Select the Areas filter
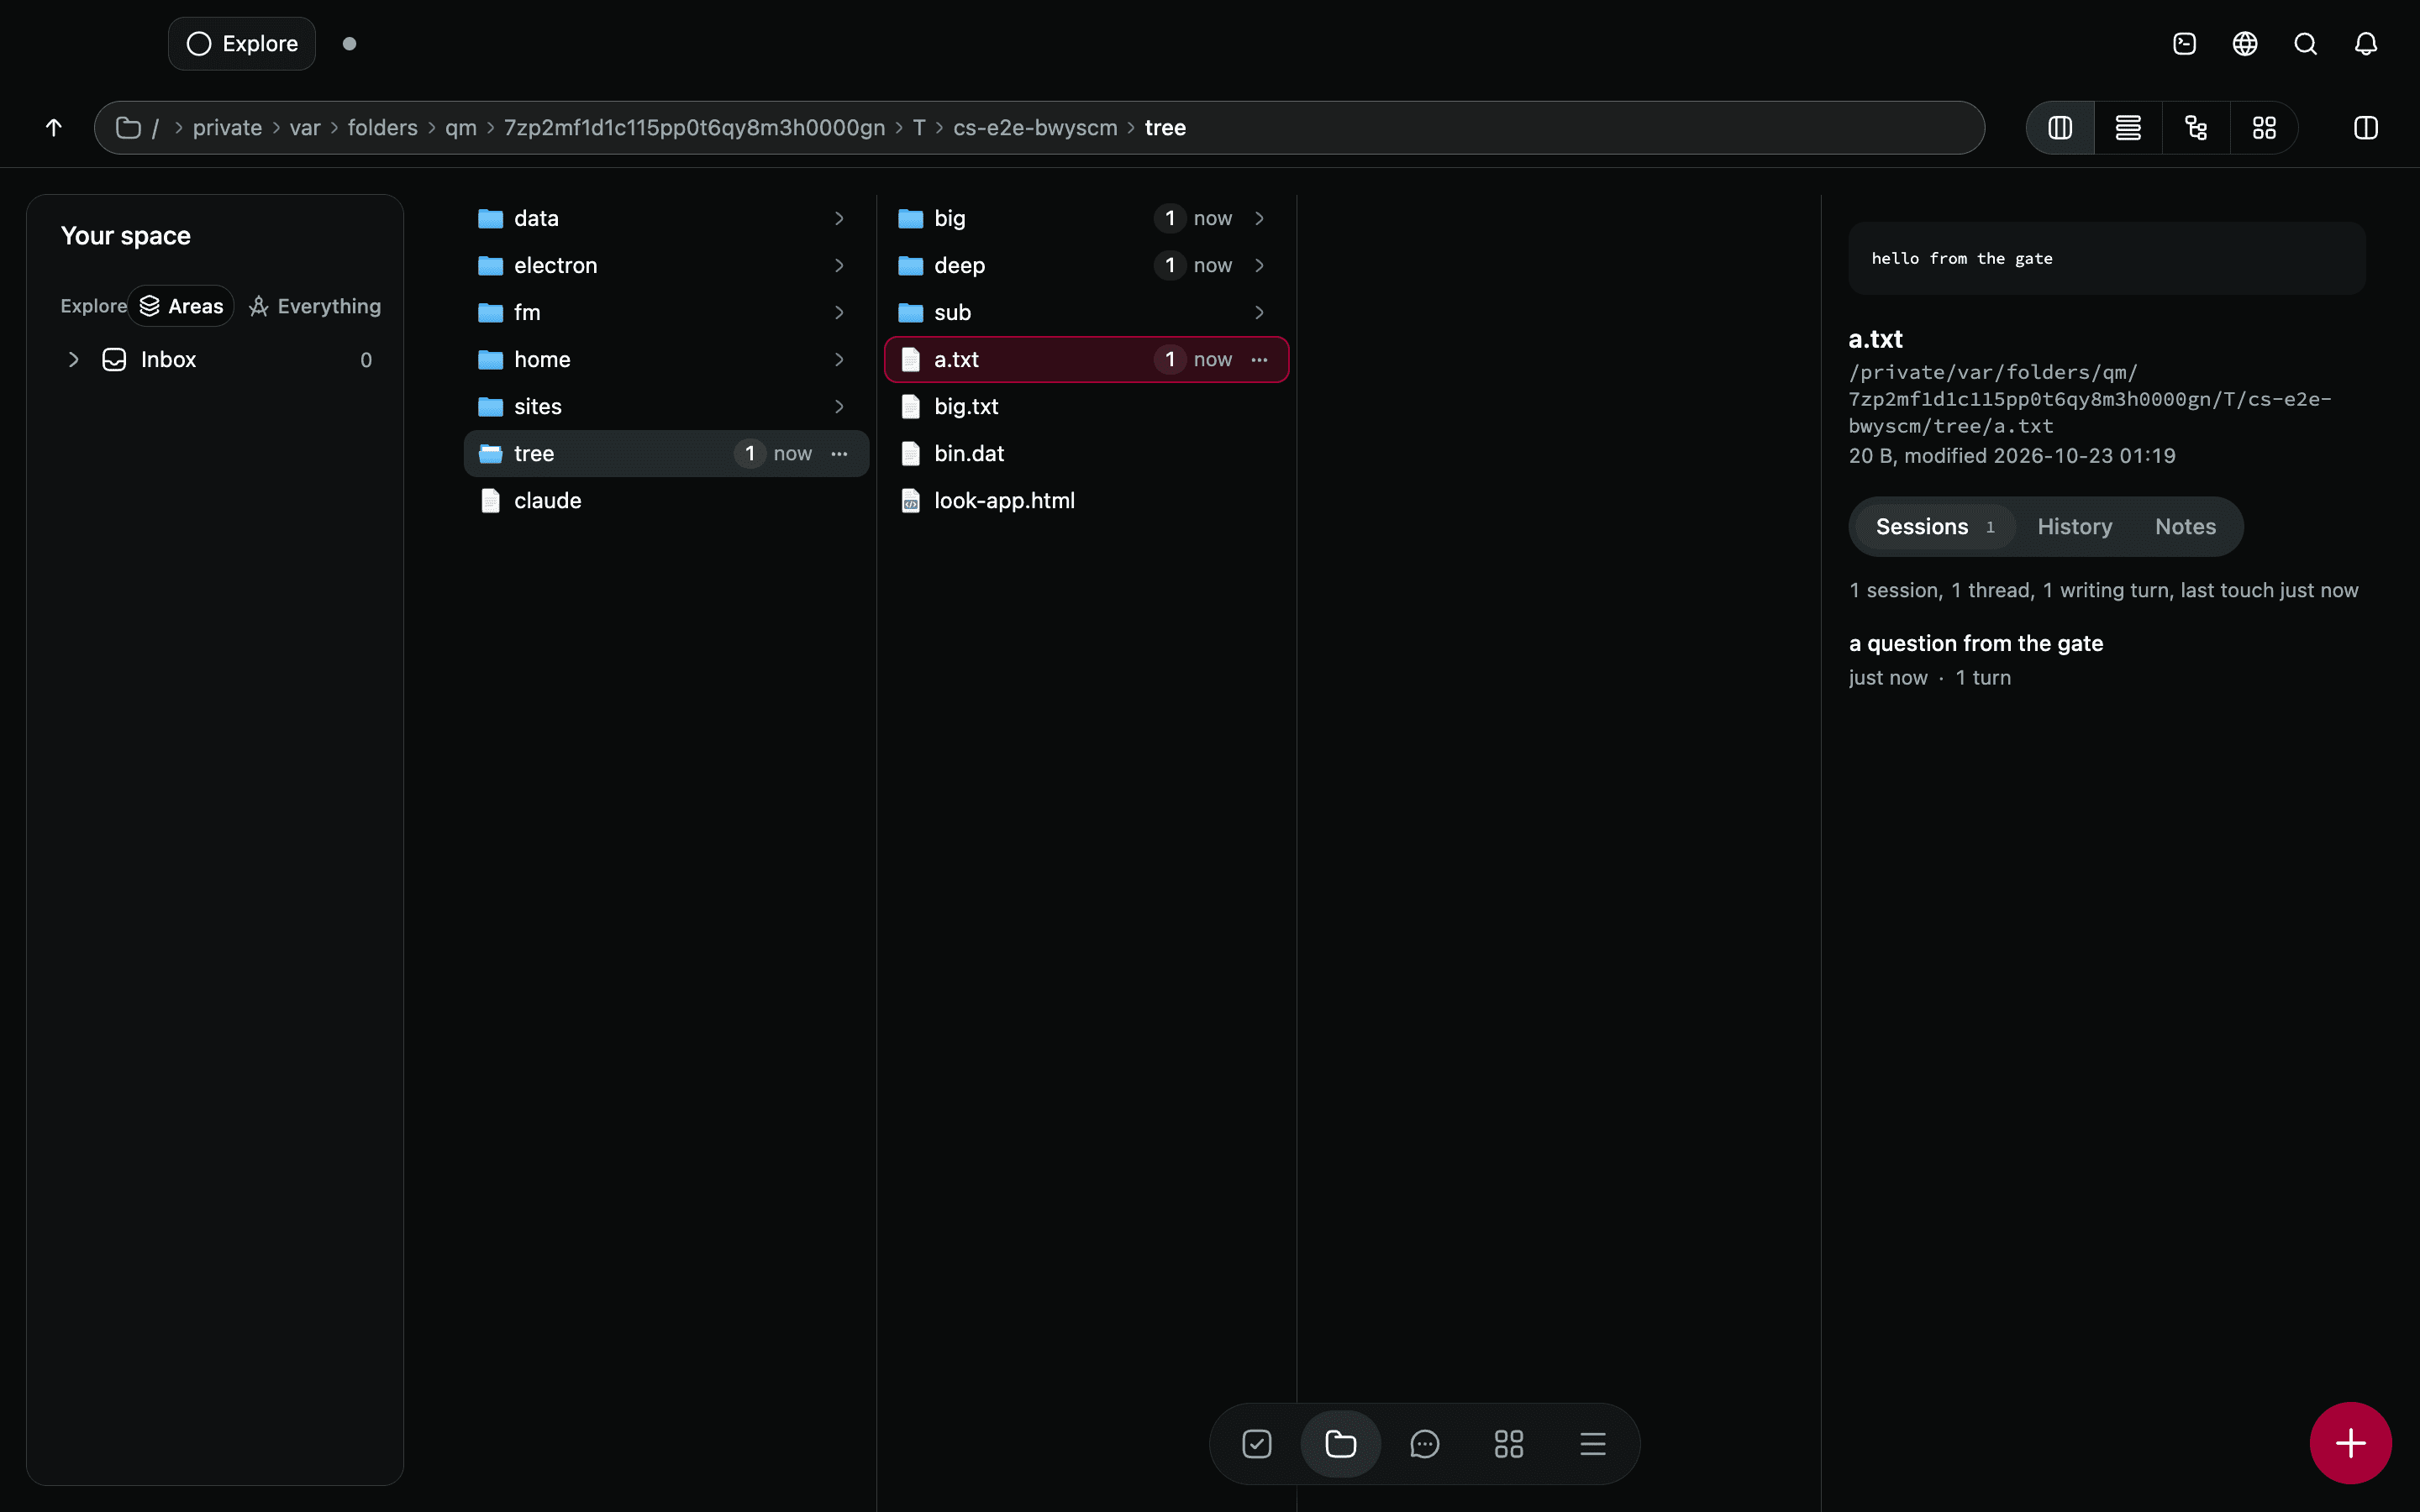 click(181, 306)
